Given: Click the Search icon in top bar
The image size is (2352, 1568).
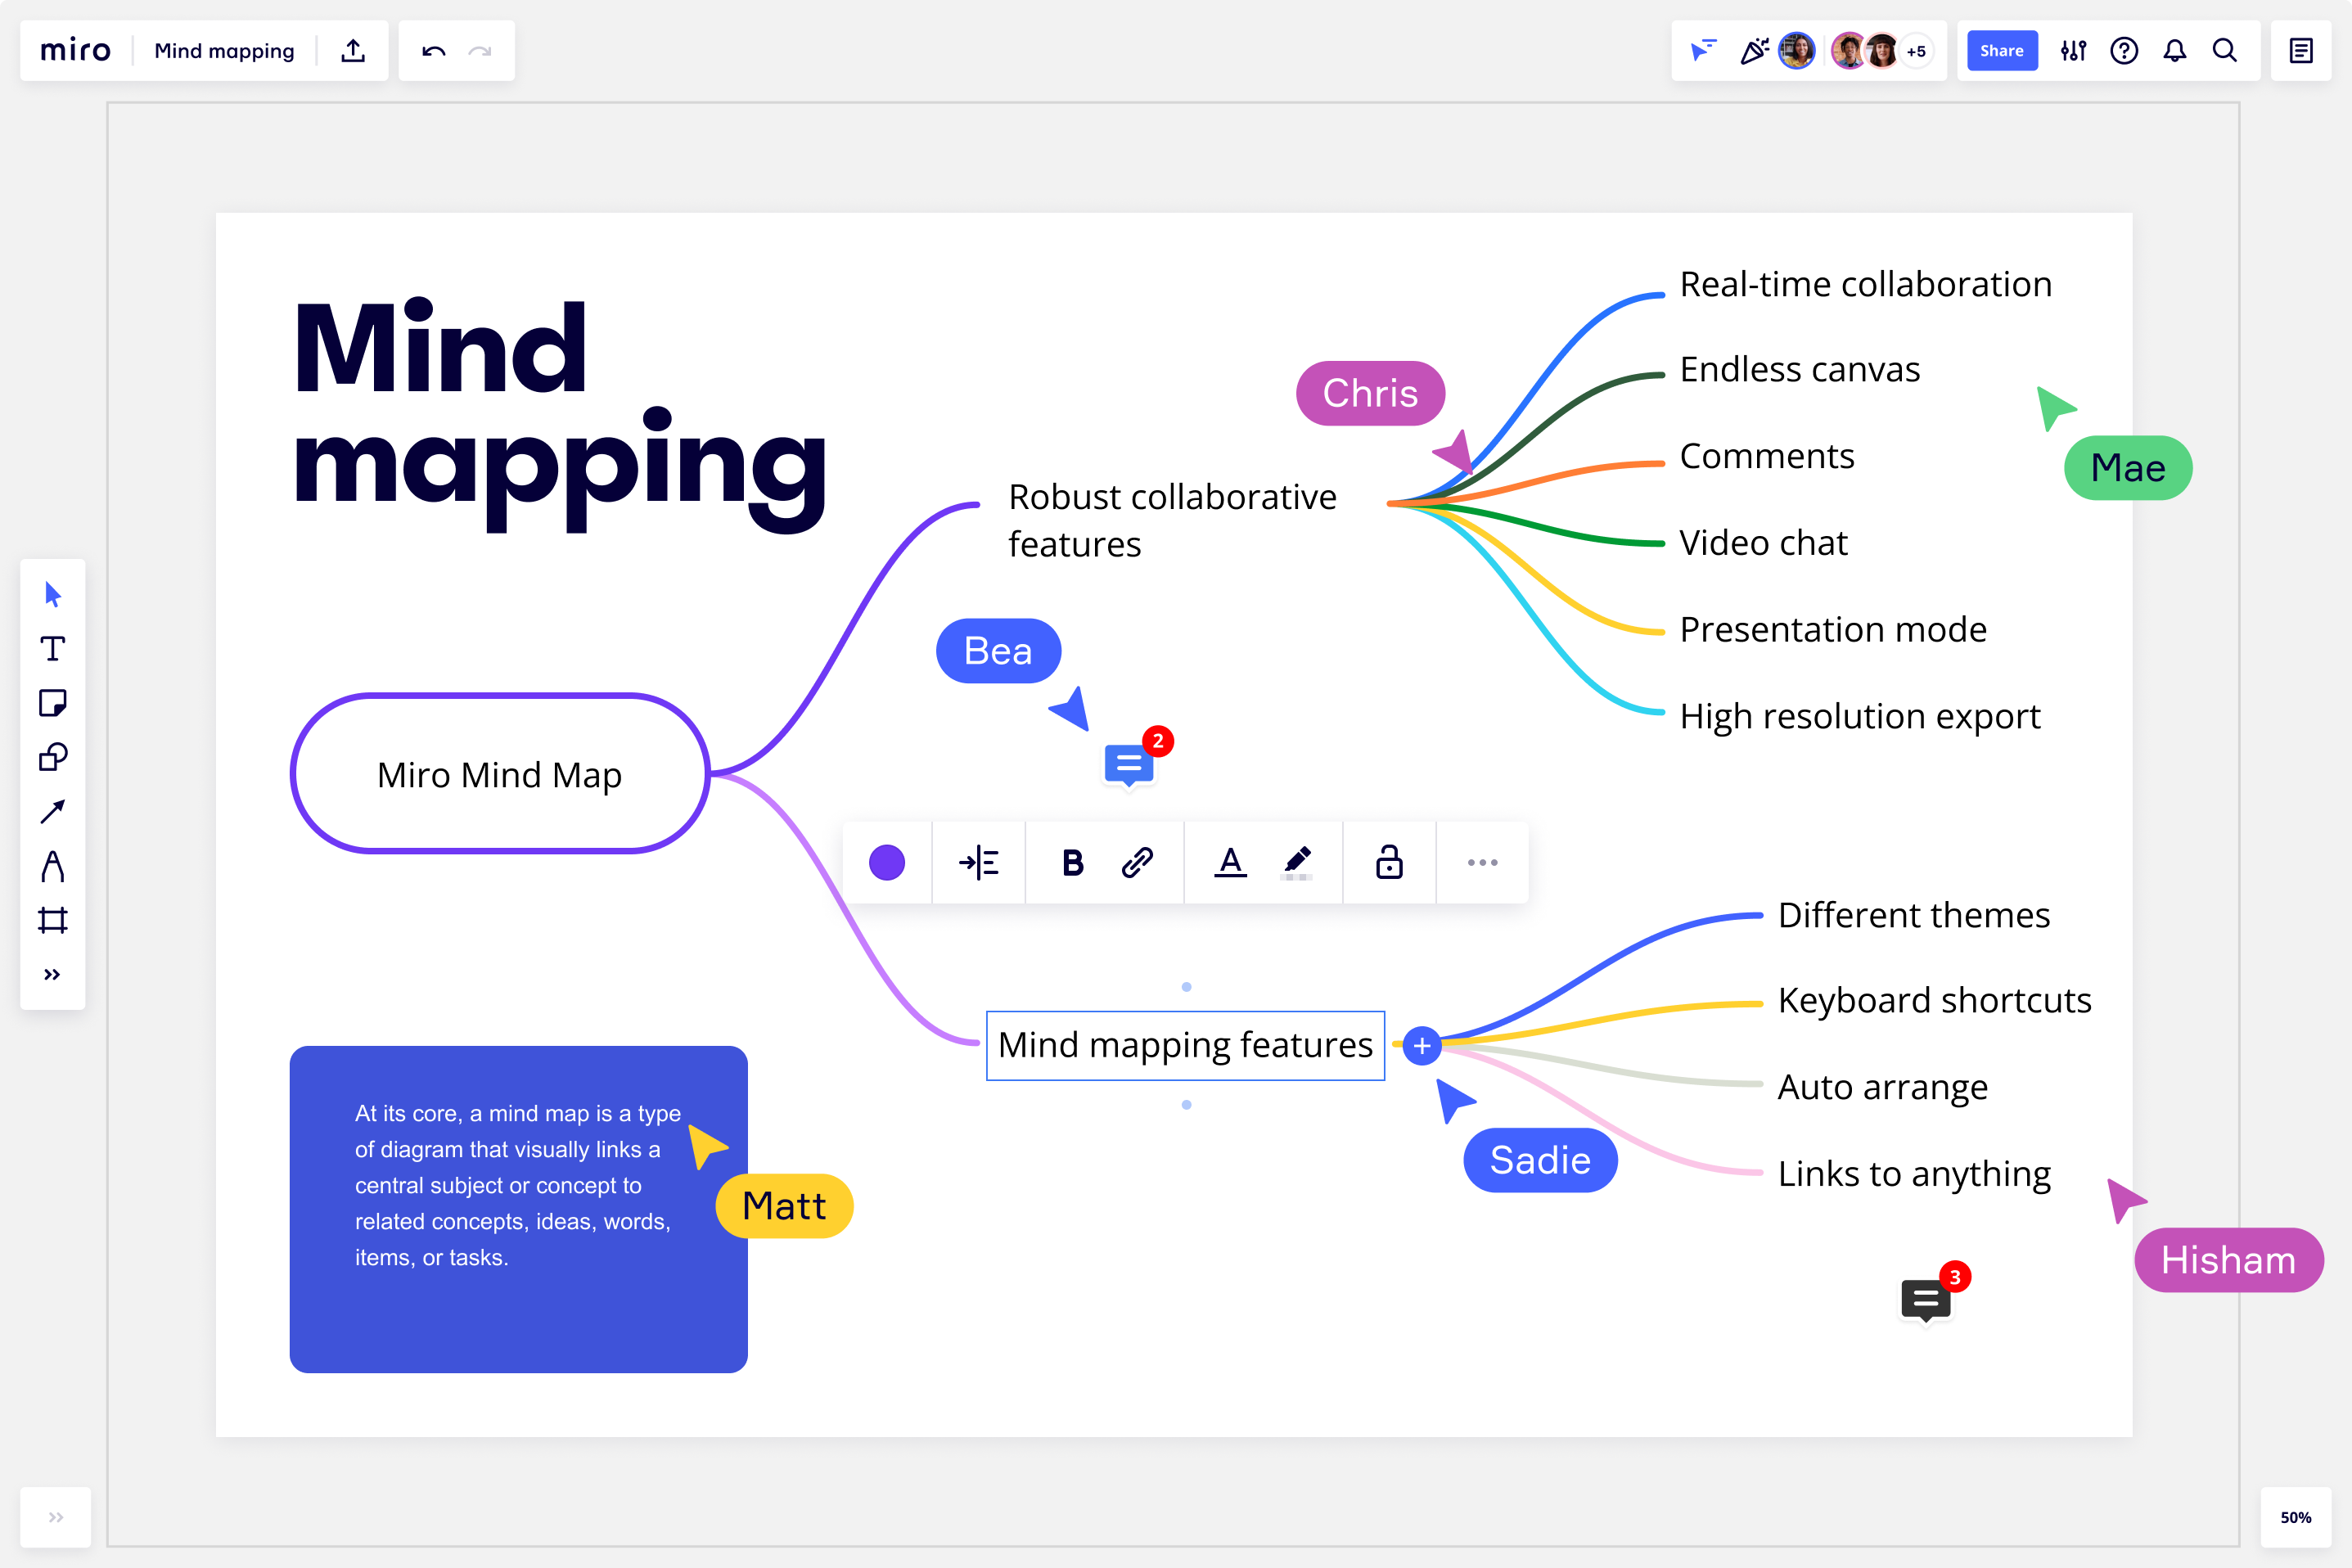Looking at the screenshot, I should coord(2224,49).
